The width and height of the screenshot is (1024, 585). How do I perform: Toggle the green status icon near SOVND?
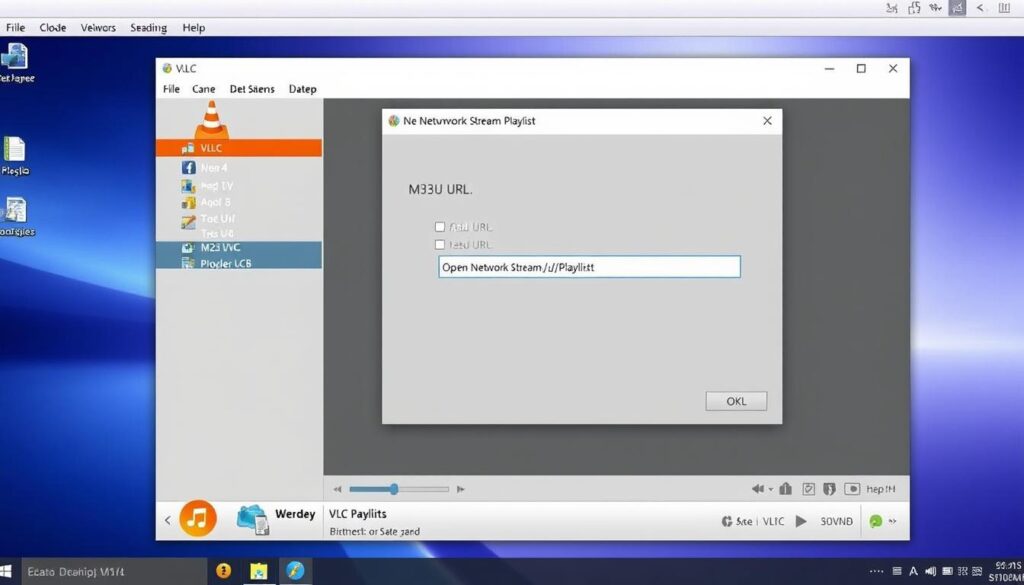[877, 521]
